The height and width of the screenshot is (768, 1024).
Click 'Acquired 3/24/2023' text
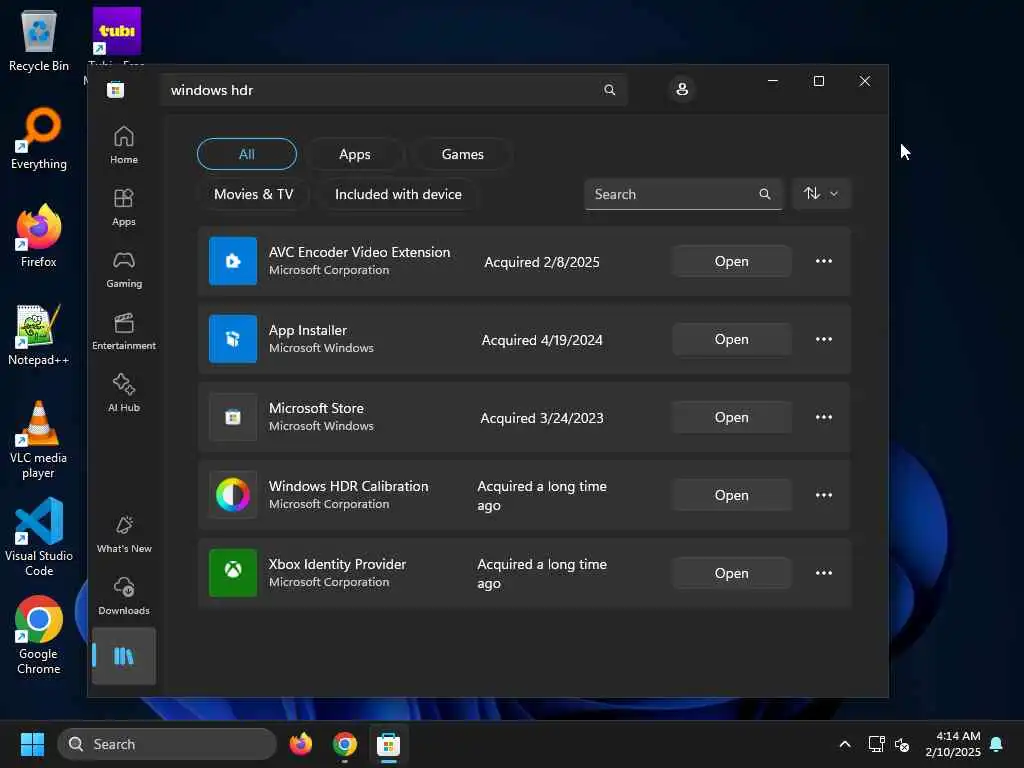tap(542, 418)
